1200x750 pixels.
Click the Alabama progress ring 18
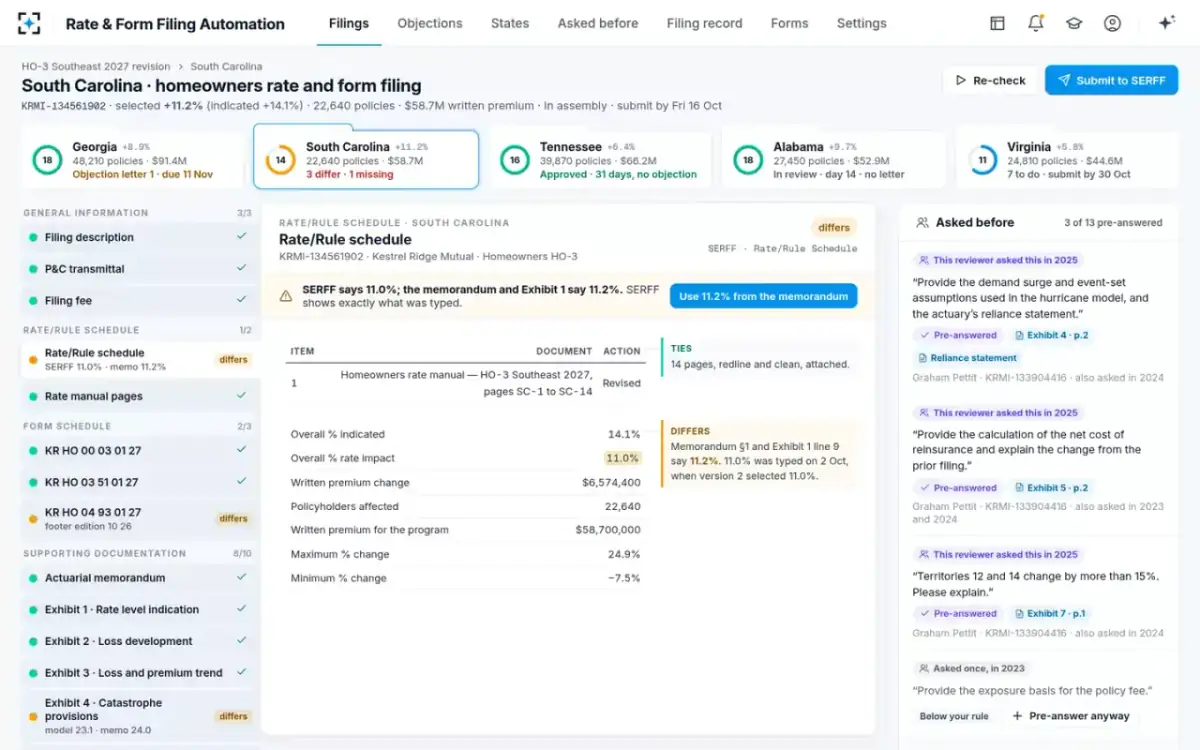[x=748, y=160]
